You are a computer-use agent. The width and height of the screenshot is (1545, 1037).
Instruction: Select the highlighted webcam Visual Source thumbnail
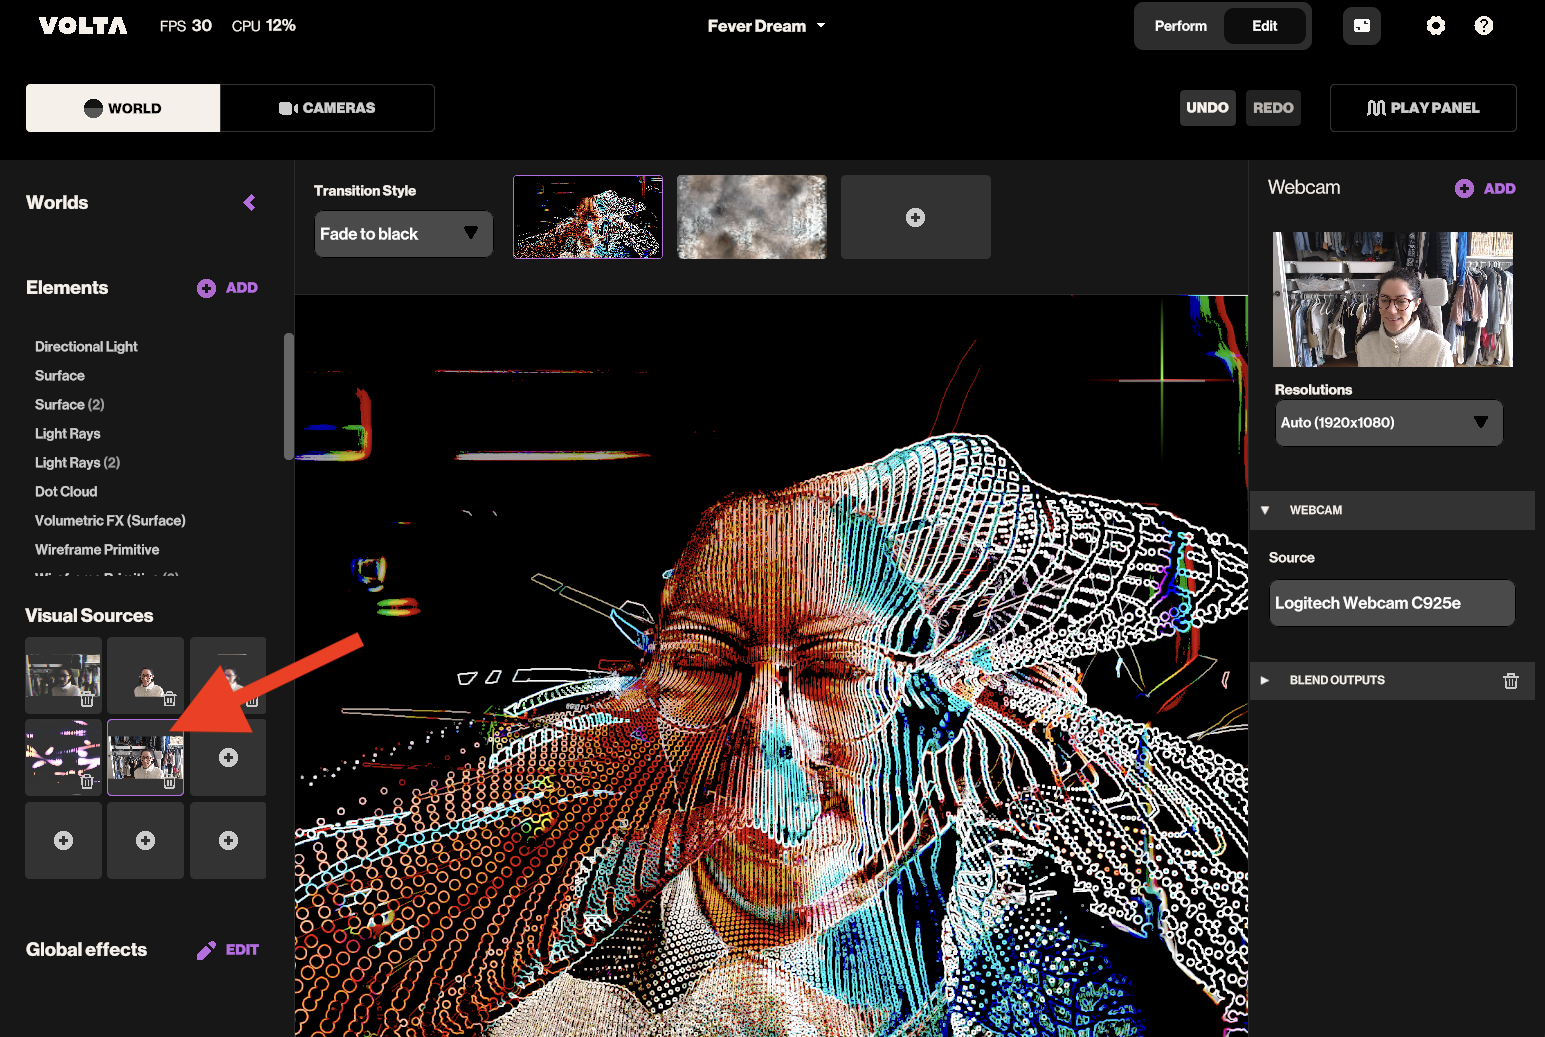(x=146, y=757)
